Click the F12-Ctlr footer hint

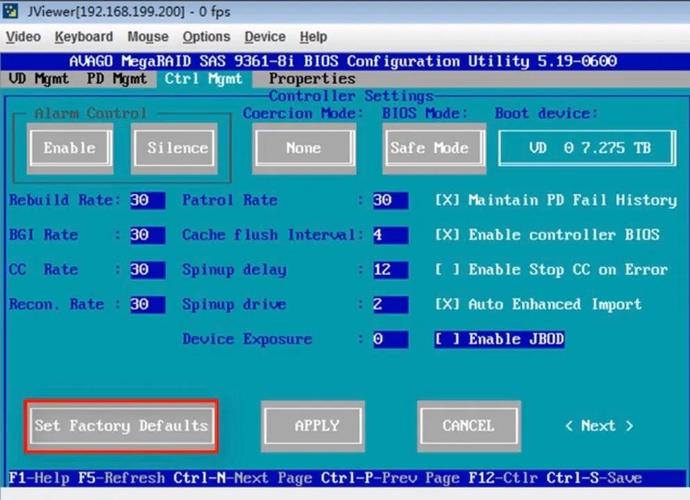503,478
